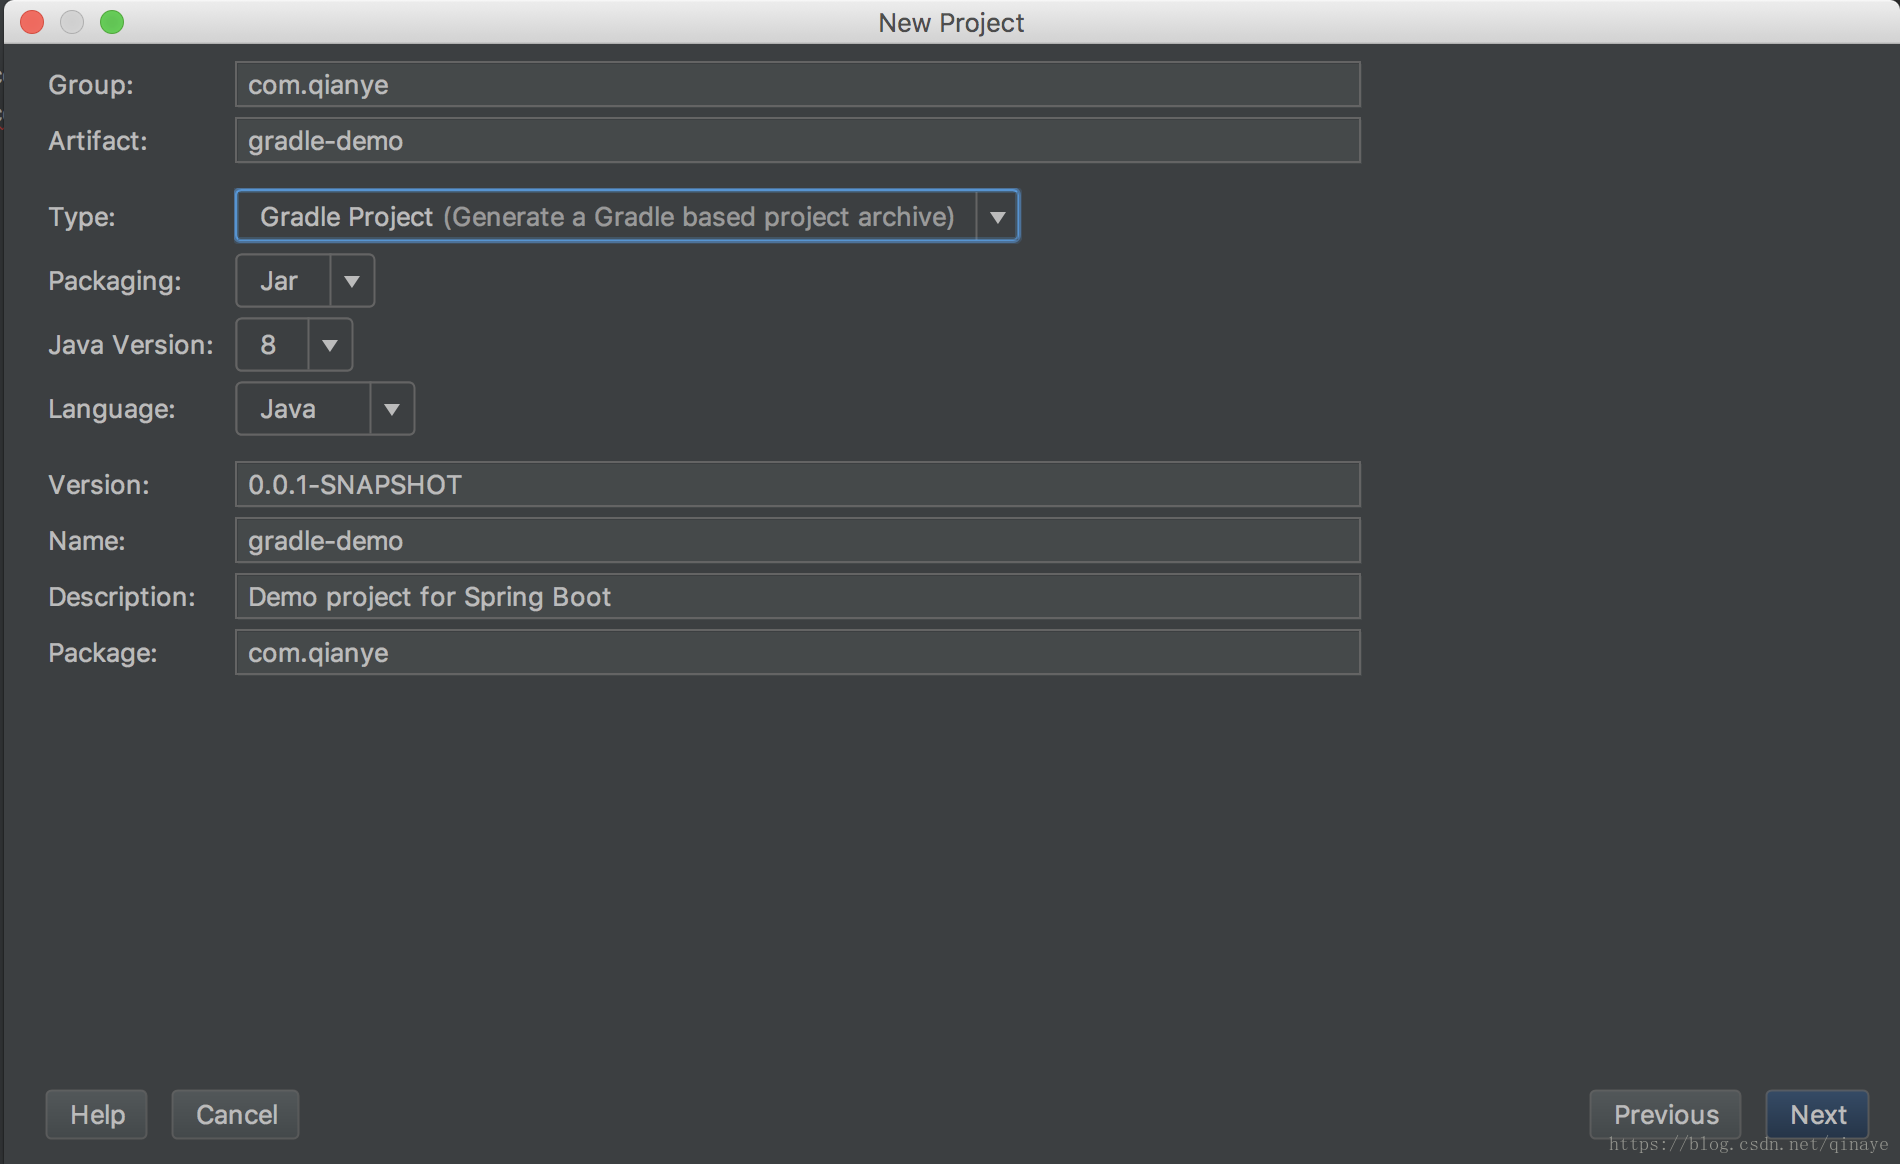This screenshot has width=1900, height=1164.
Task: Click the Java language combo box
Action: point(303,409)
